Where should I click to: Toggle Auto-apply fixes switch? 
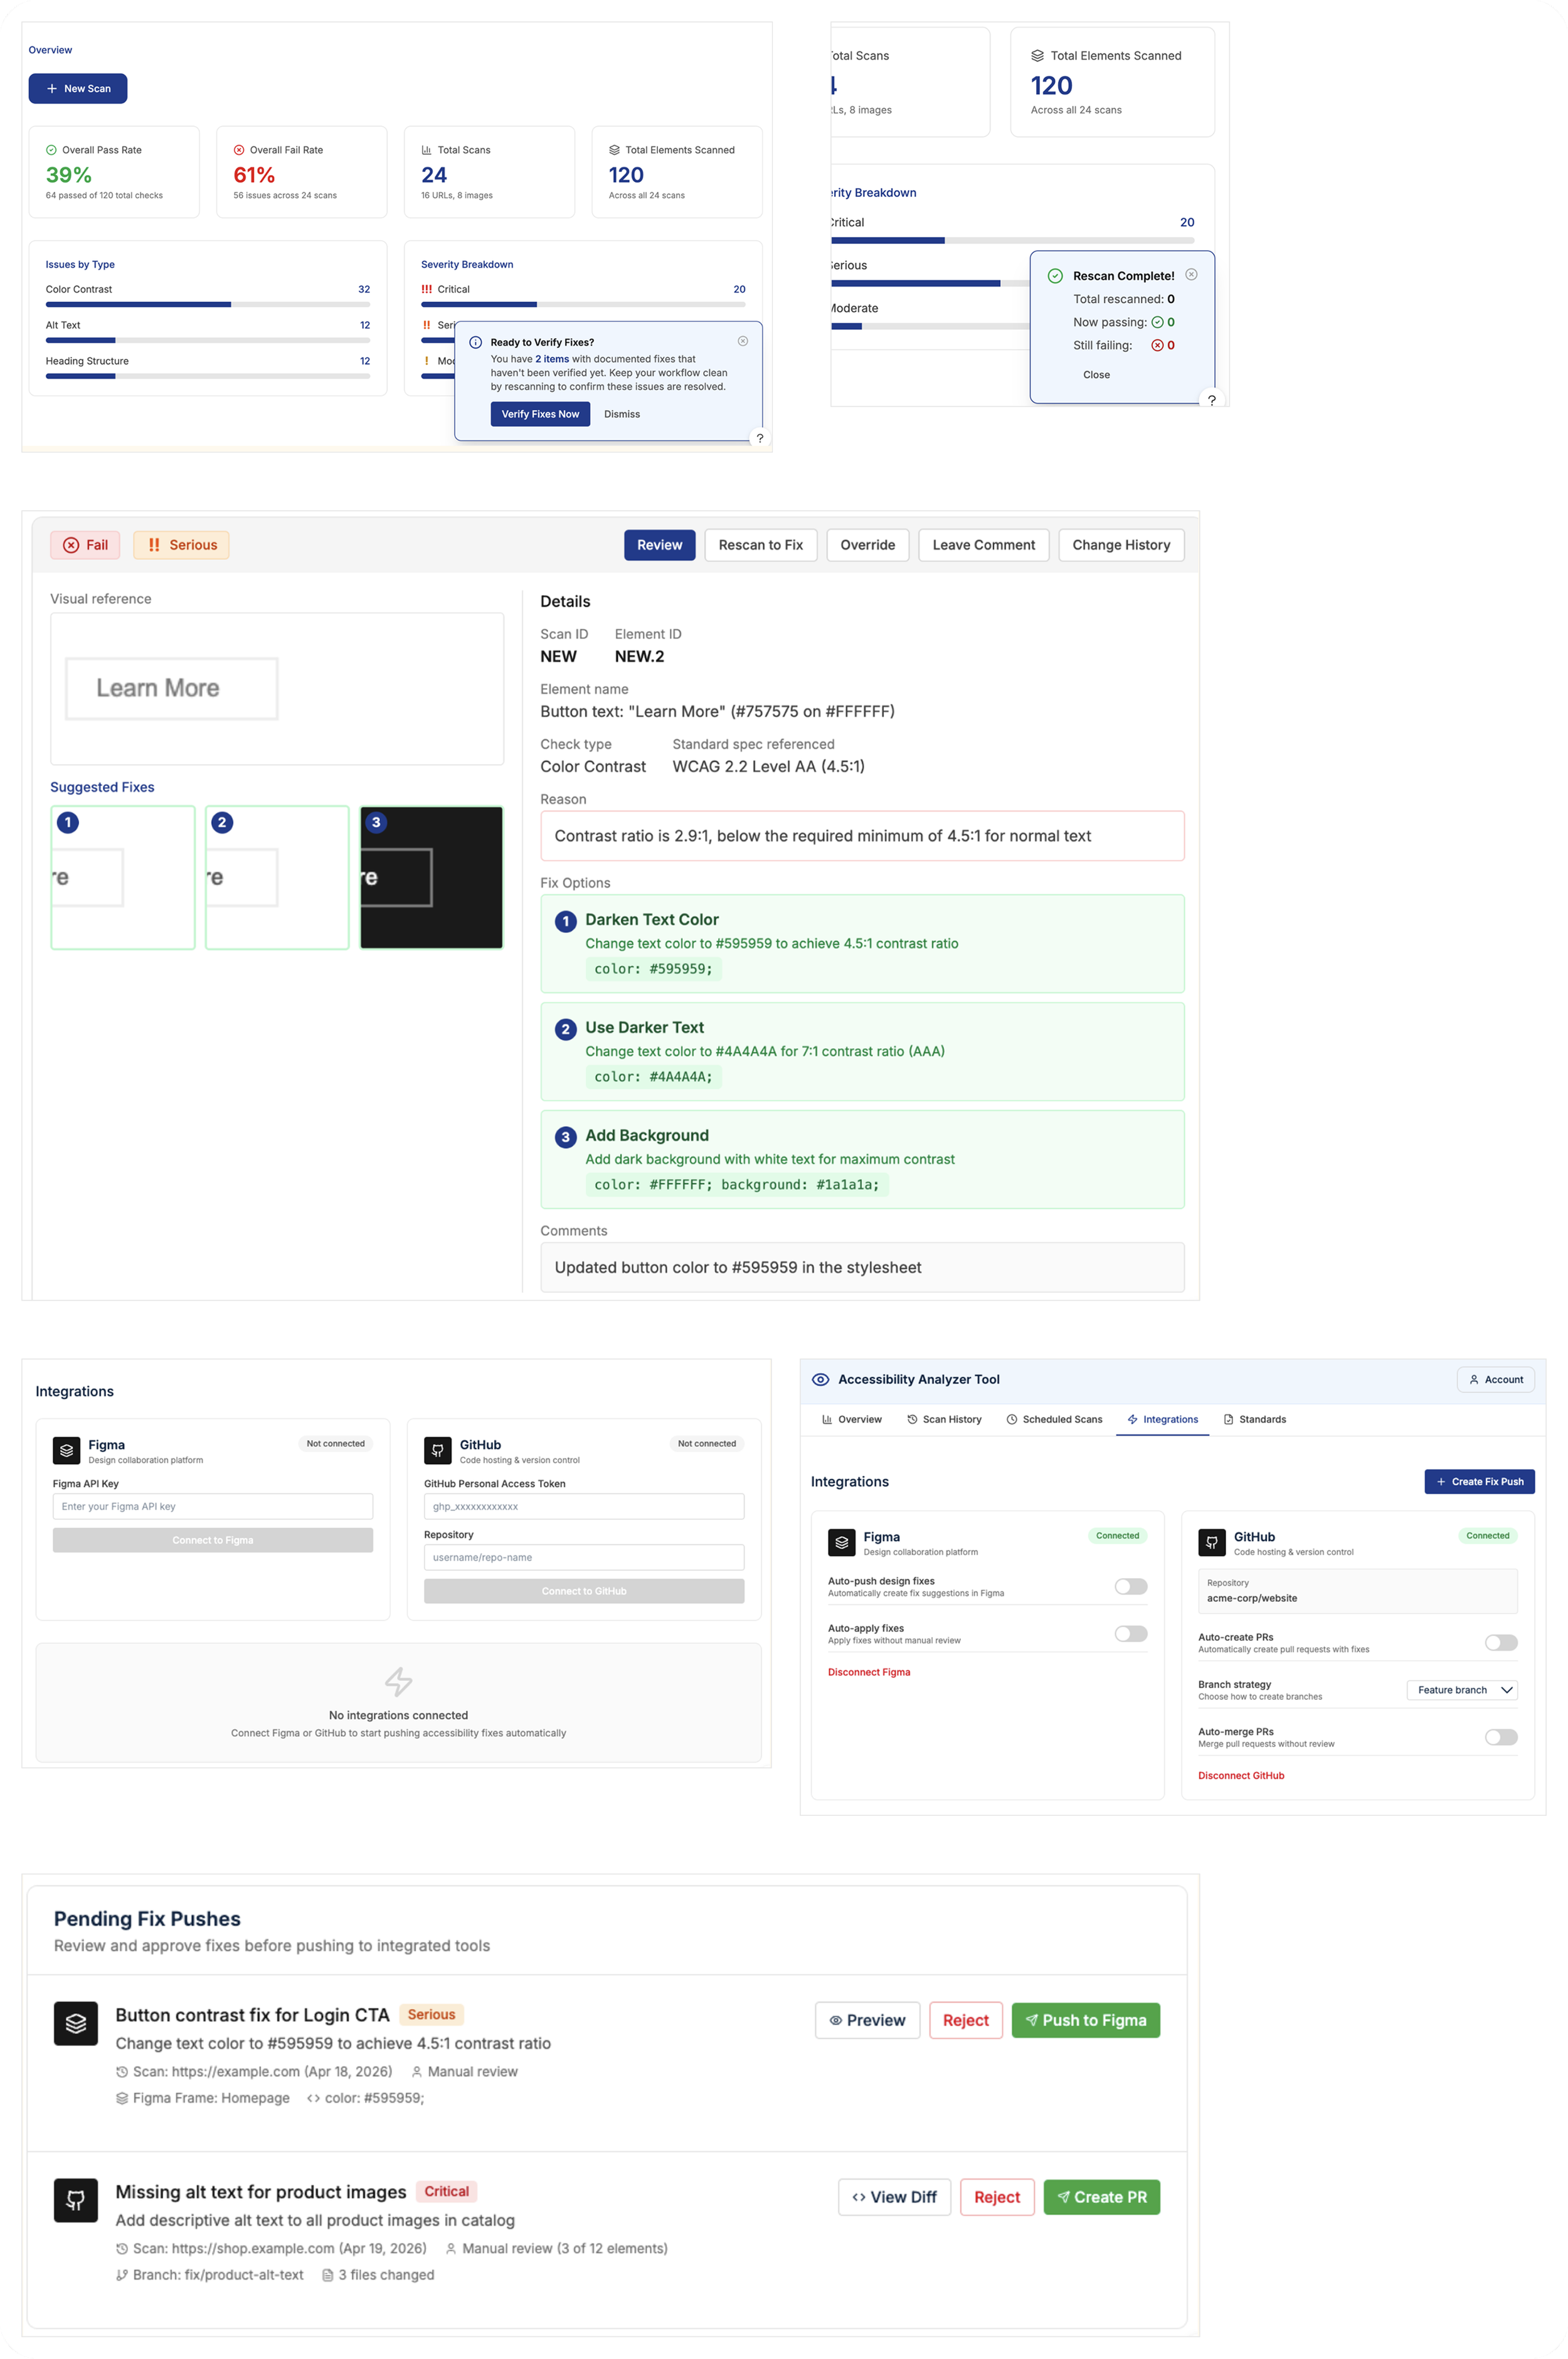click(1130, 1633)
